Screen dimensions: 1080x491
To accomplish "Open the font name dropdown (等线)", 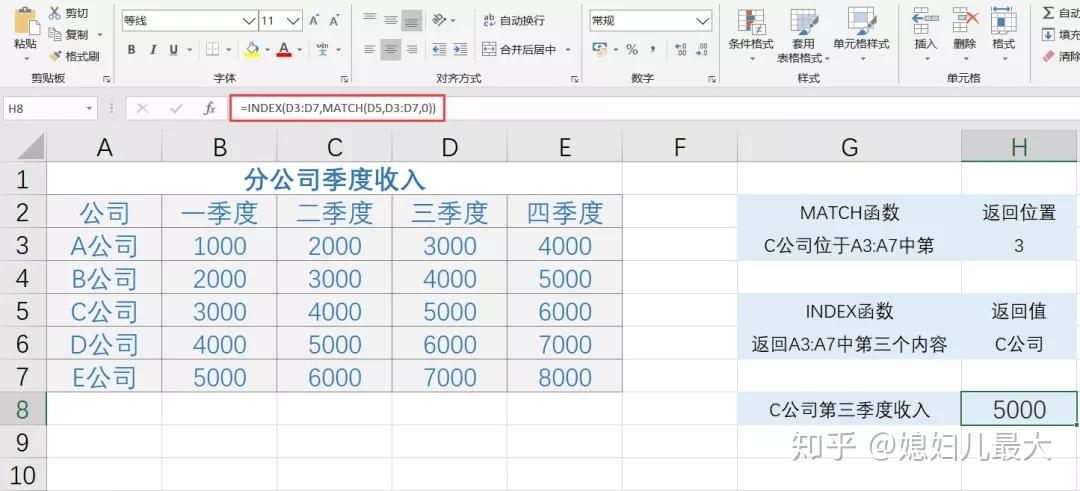I will click(250, 21).
